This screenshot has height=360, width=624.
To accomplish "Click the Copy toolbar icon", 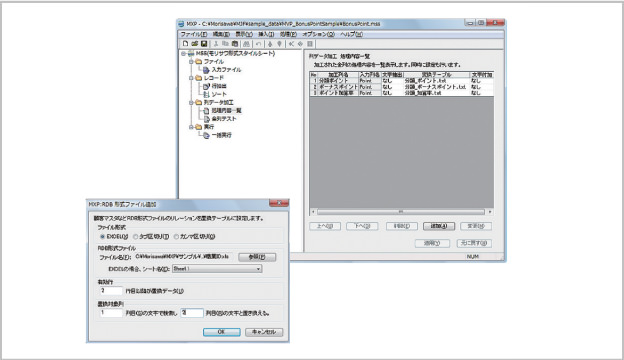I will (x=225, y=44).
